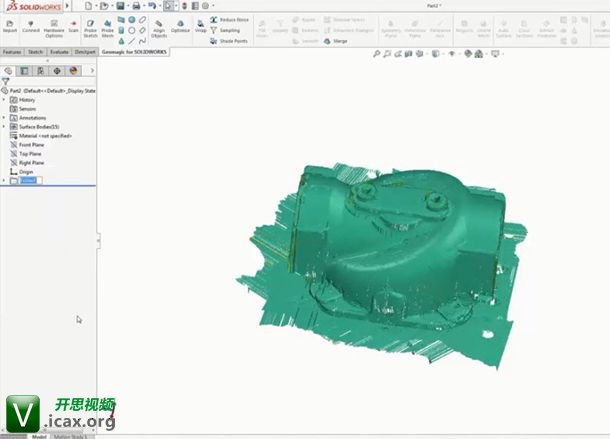Expand the Annotations node

pos(5,118)
